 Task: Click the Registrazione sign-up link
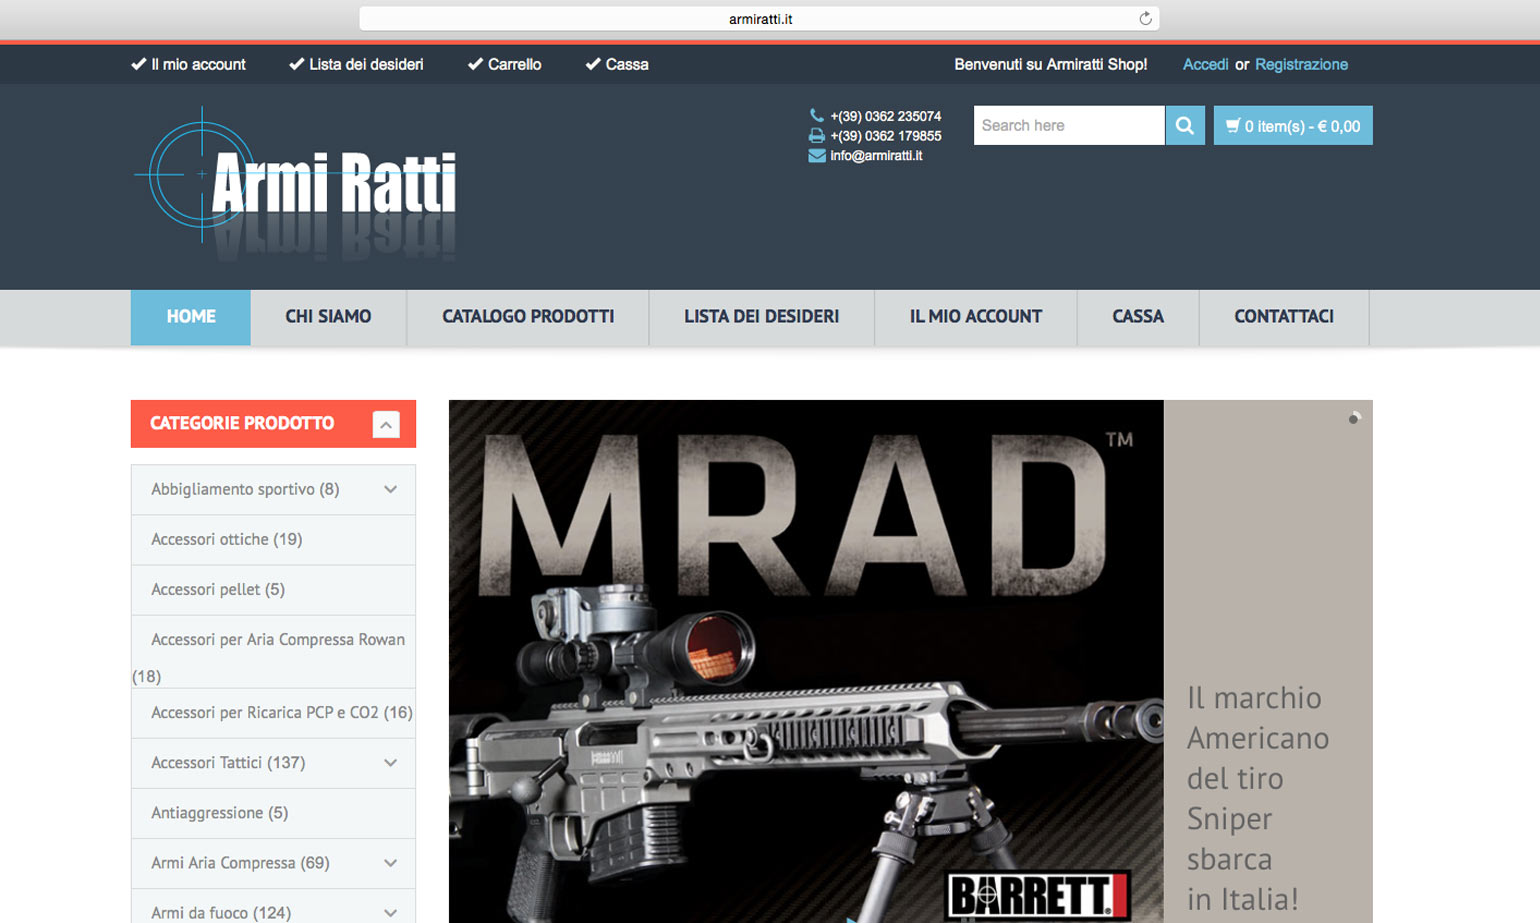click(1301, 65)
